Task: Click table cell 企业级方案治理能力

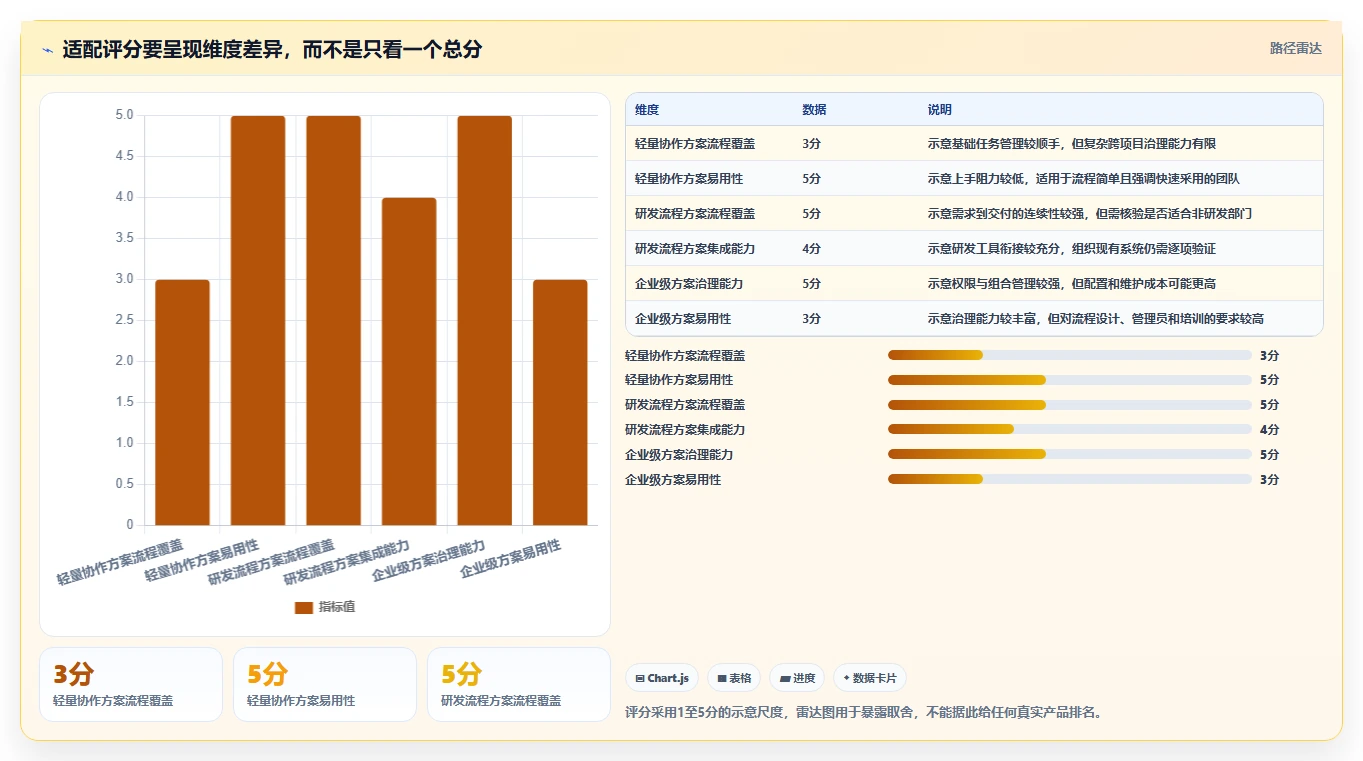Action: [x=689, y=284]
